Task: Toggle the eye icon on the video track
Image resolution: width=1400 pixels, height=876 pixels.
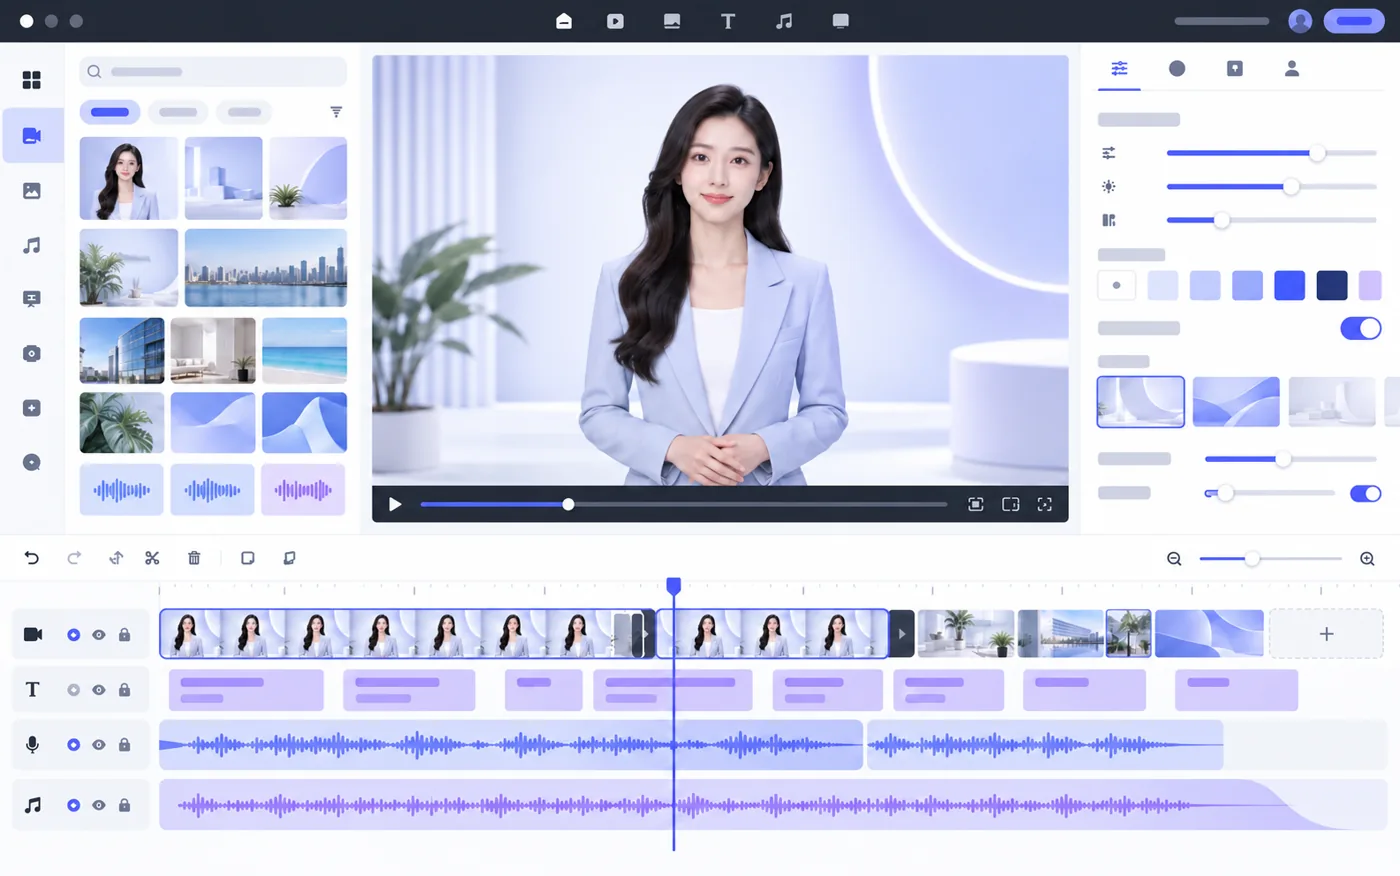Action: coord(99,635)
